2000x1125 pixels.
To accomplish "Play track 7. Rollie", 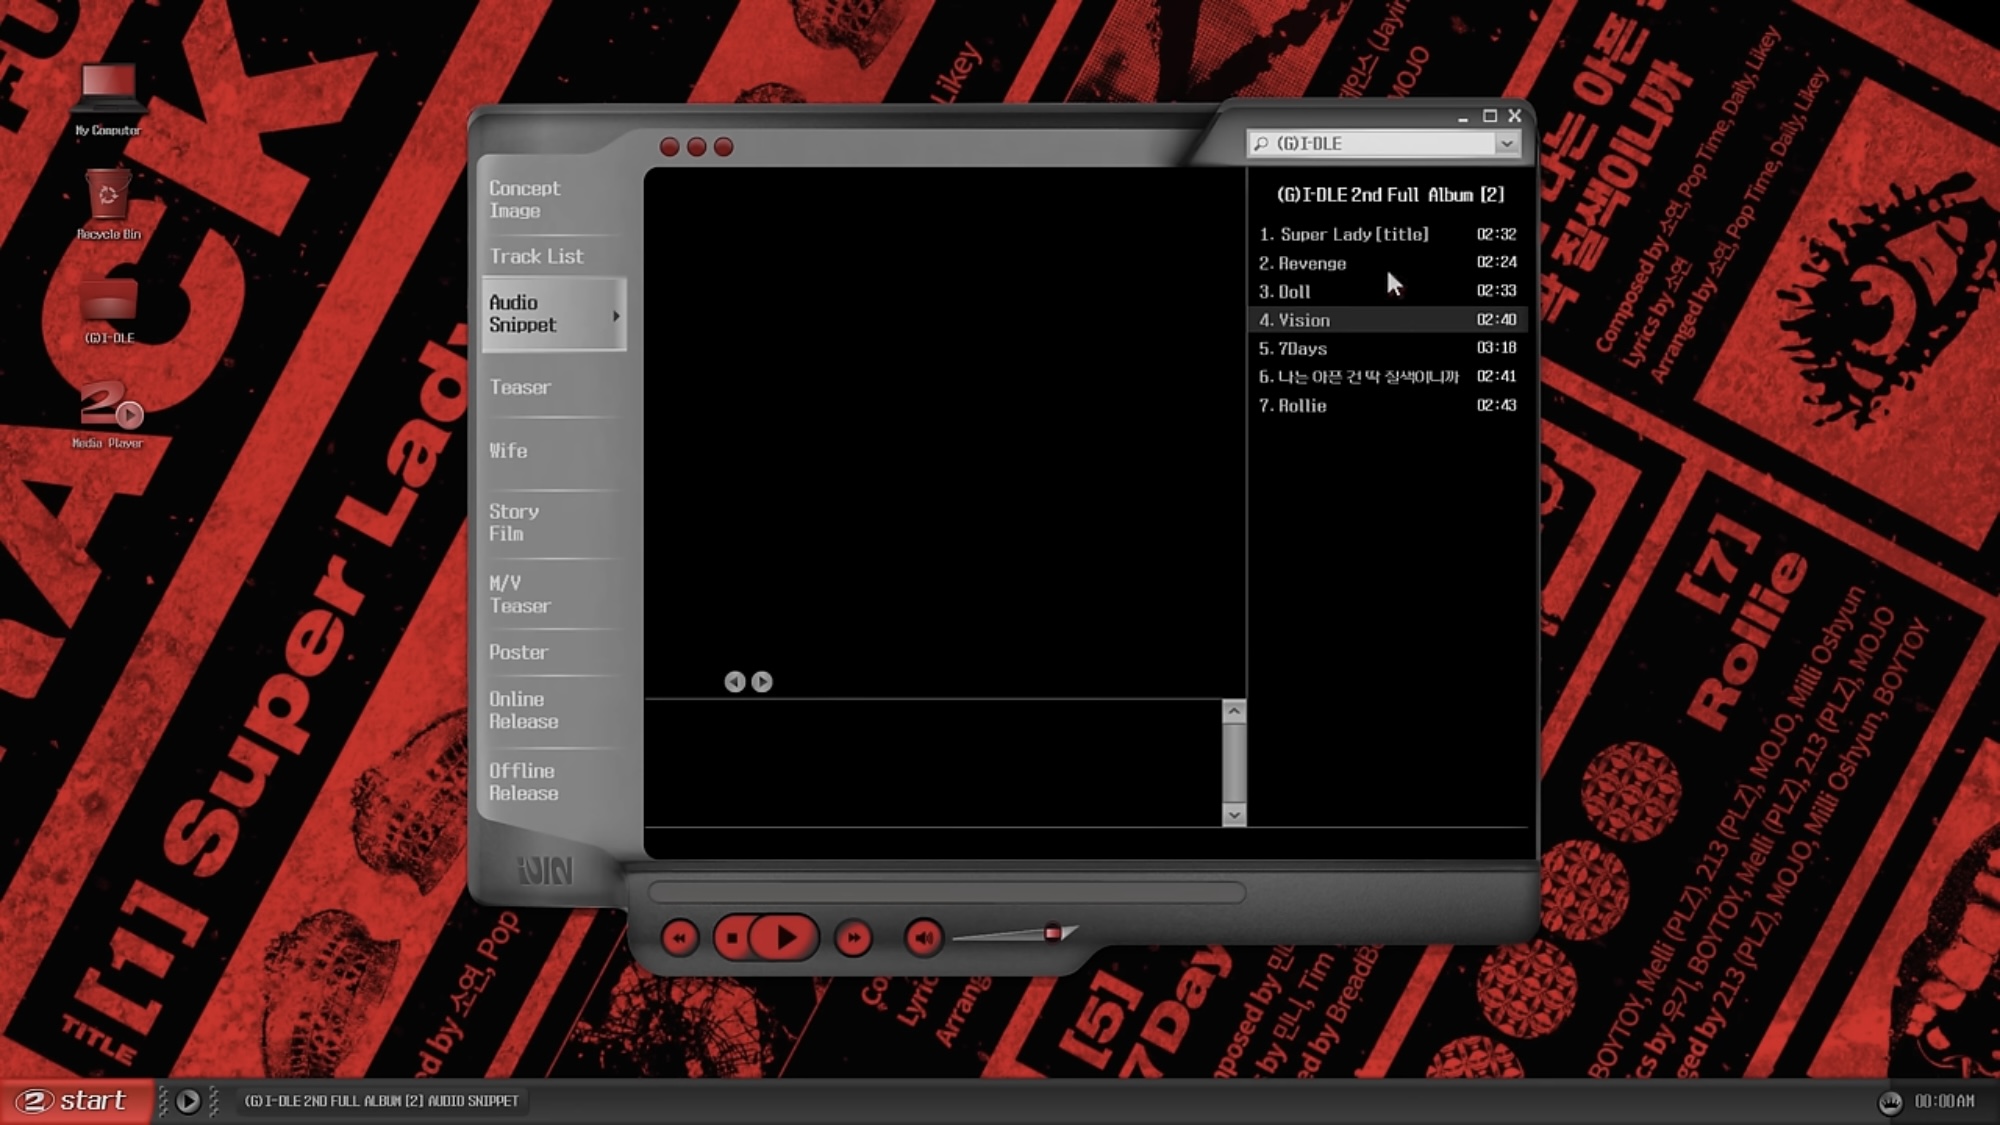I will tap(1387, 406).
